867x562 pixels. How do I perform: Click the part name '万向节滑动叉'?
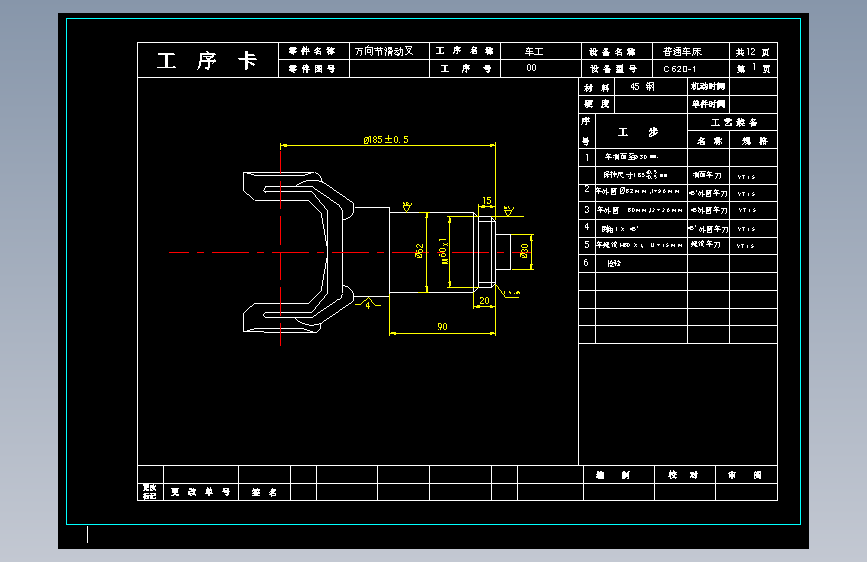click(384, 51)
